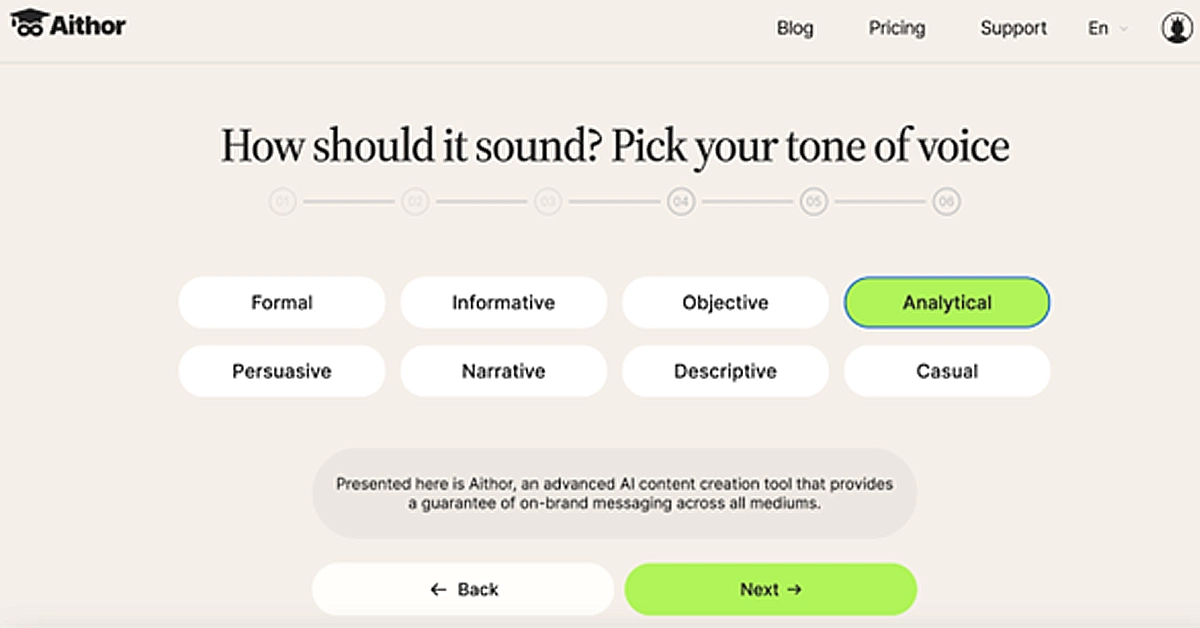This screenshot has height=628, width=1200.
Task: Jump to step 02 circle
Action: click(x=415, y=203)
